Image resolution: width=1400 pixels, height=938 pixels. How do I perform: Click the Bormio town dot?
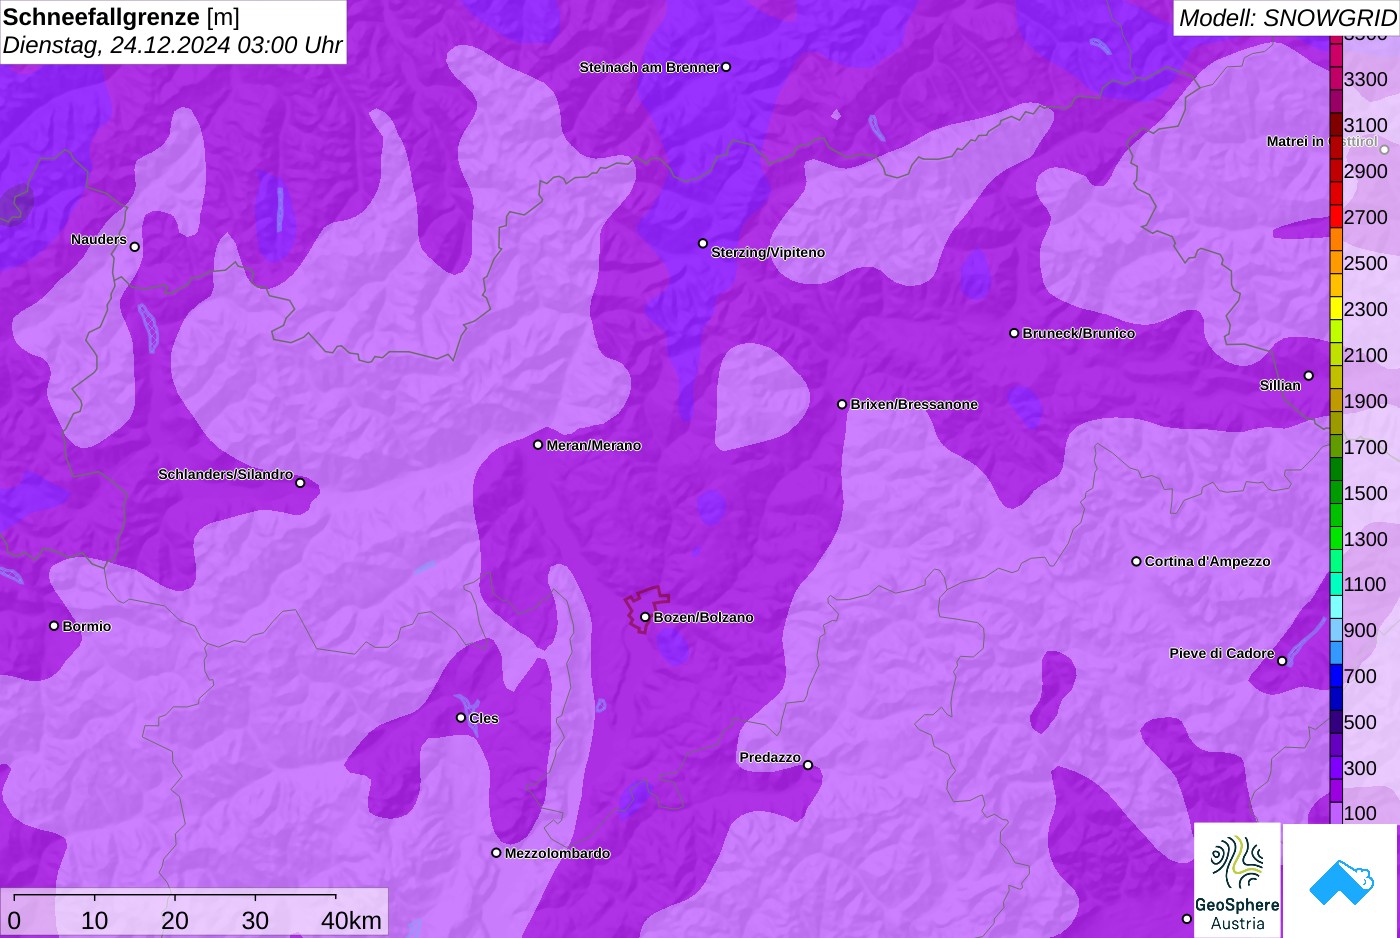click(54, 626)
